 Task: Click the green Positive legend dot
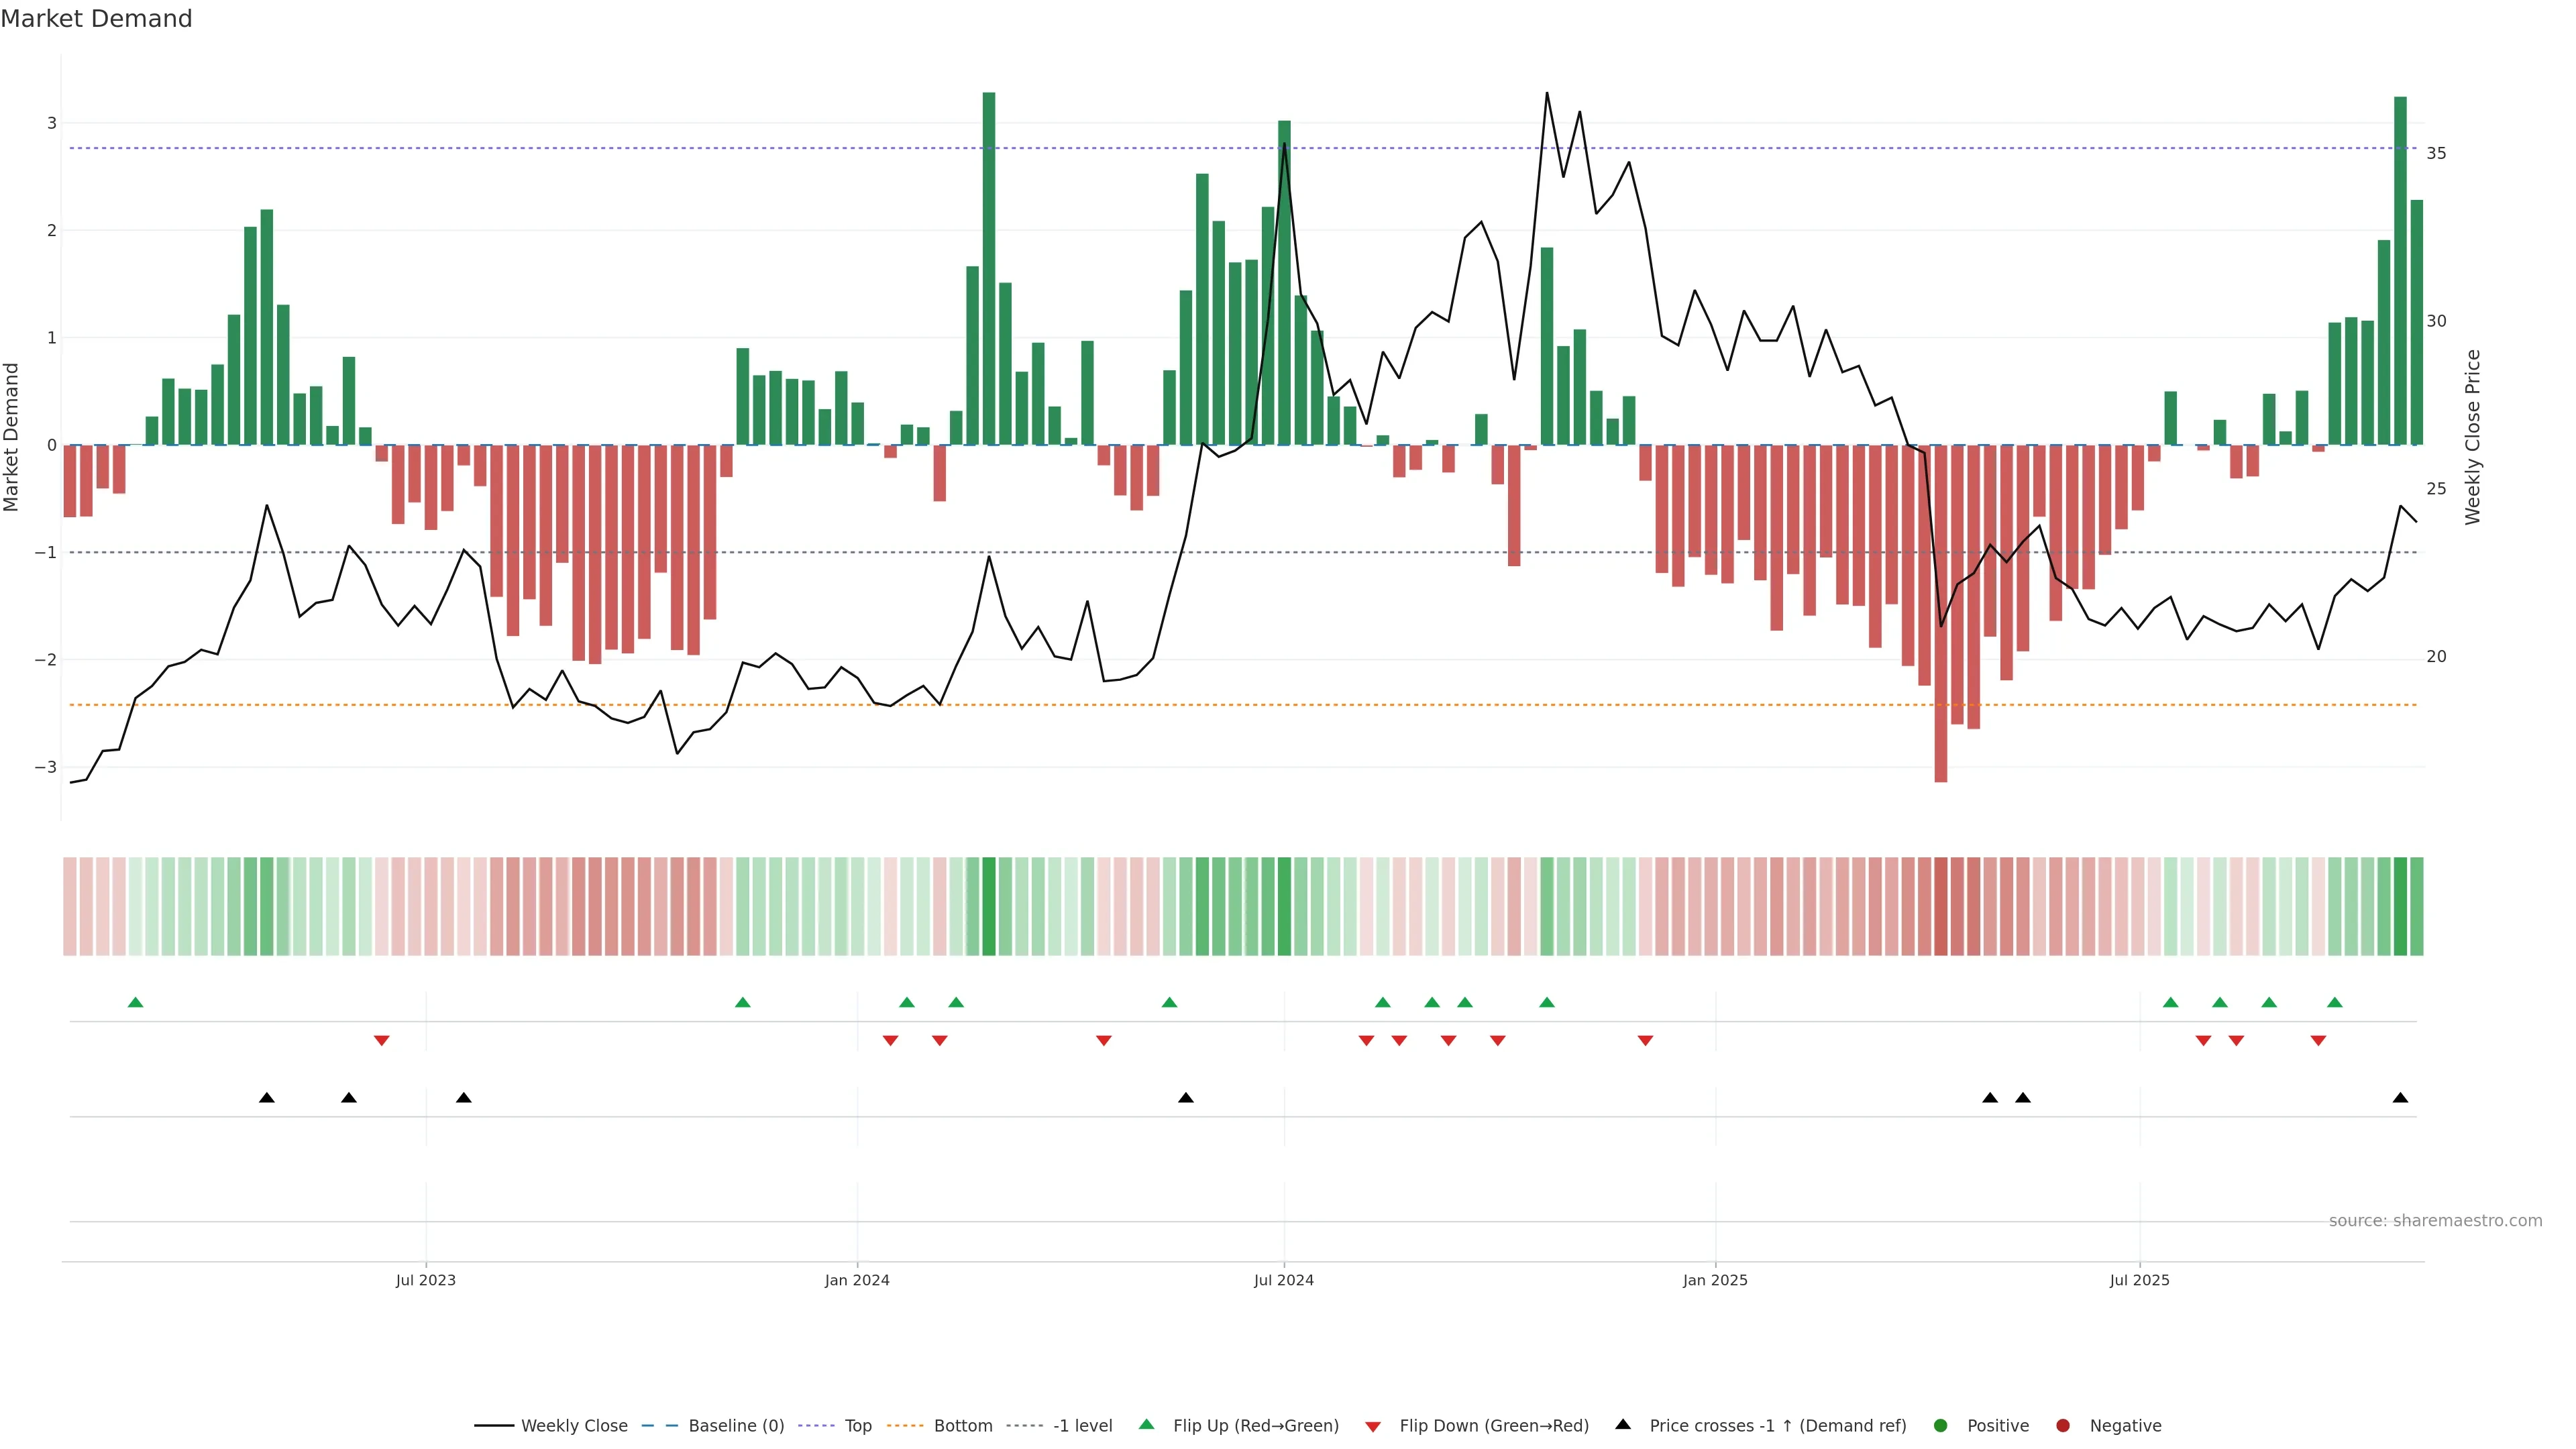[1941, 1425]
